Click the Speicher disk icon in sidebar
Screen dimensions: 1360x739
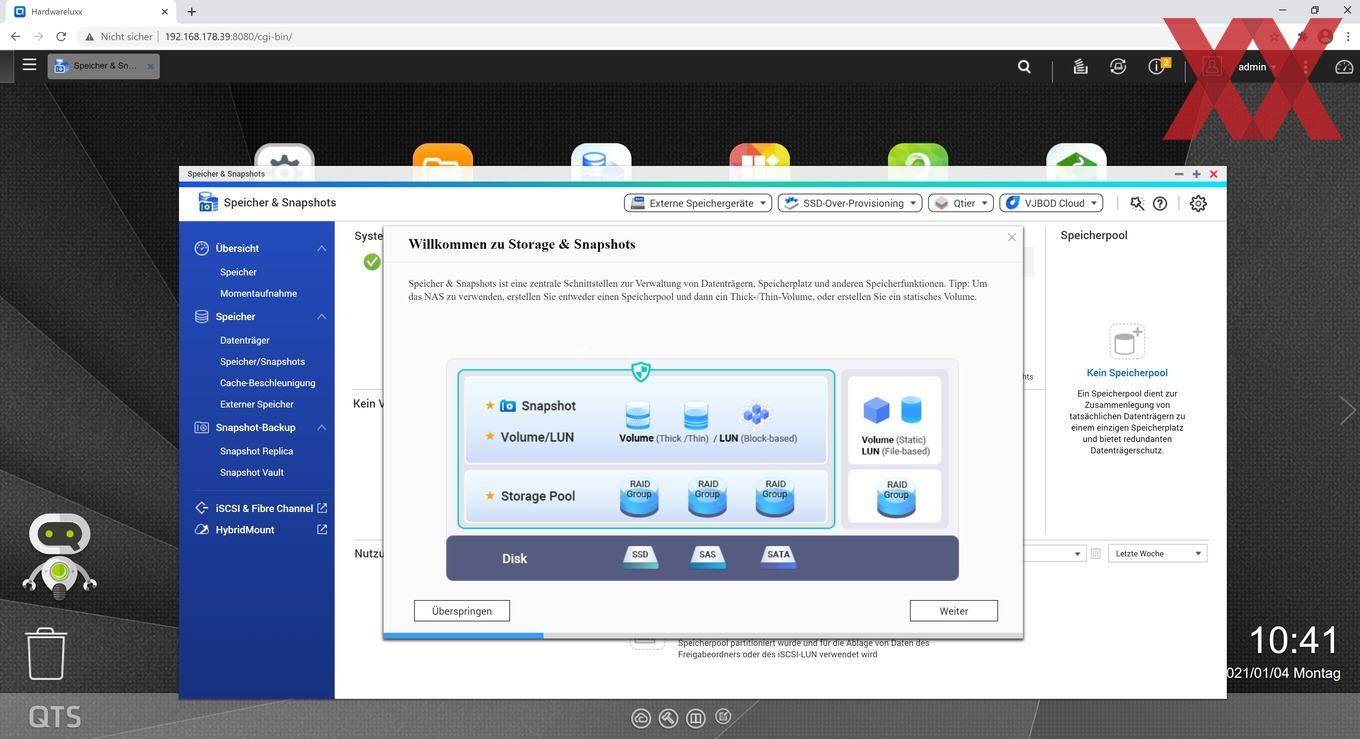(x=202, y=316)
